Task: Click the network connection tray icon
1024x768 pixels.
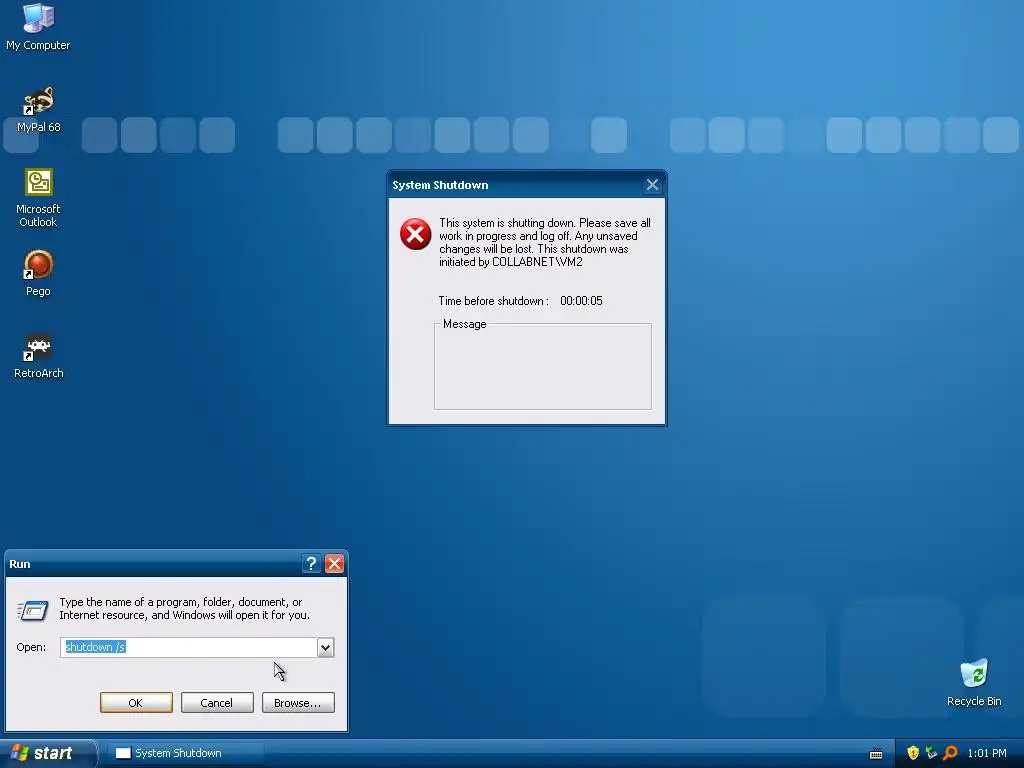Action: 931,753
